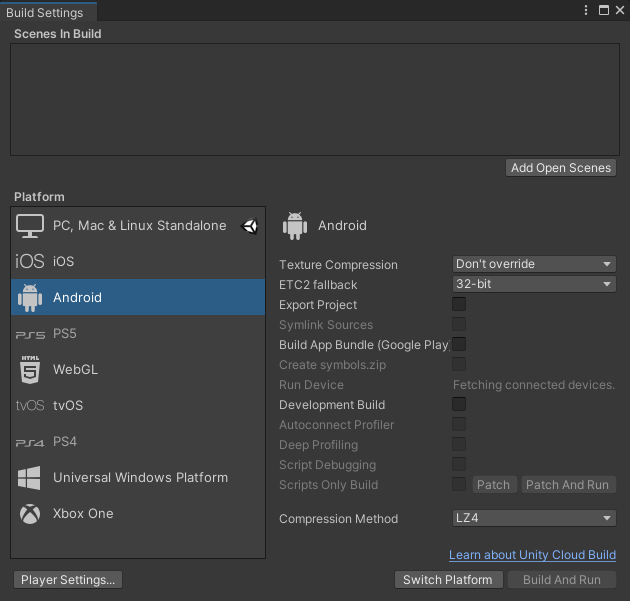Enable the Export Project checkbox

point(459,304)
